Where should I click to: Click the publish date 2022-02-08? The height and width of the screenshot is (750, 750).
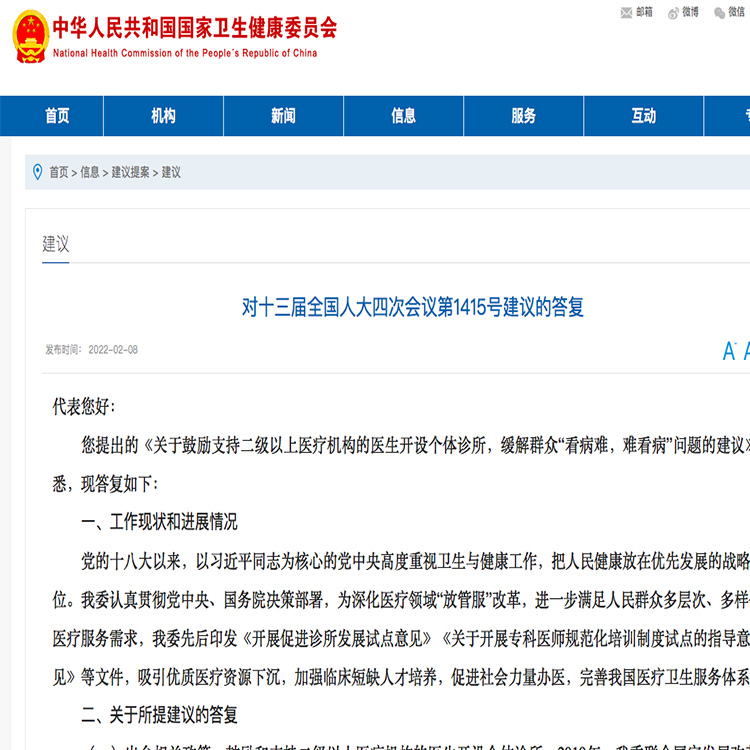pyautogui.click(x=113, y=350)
